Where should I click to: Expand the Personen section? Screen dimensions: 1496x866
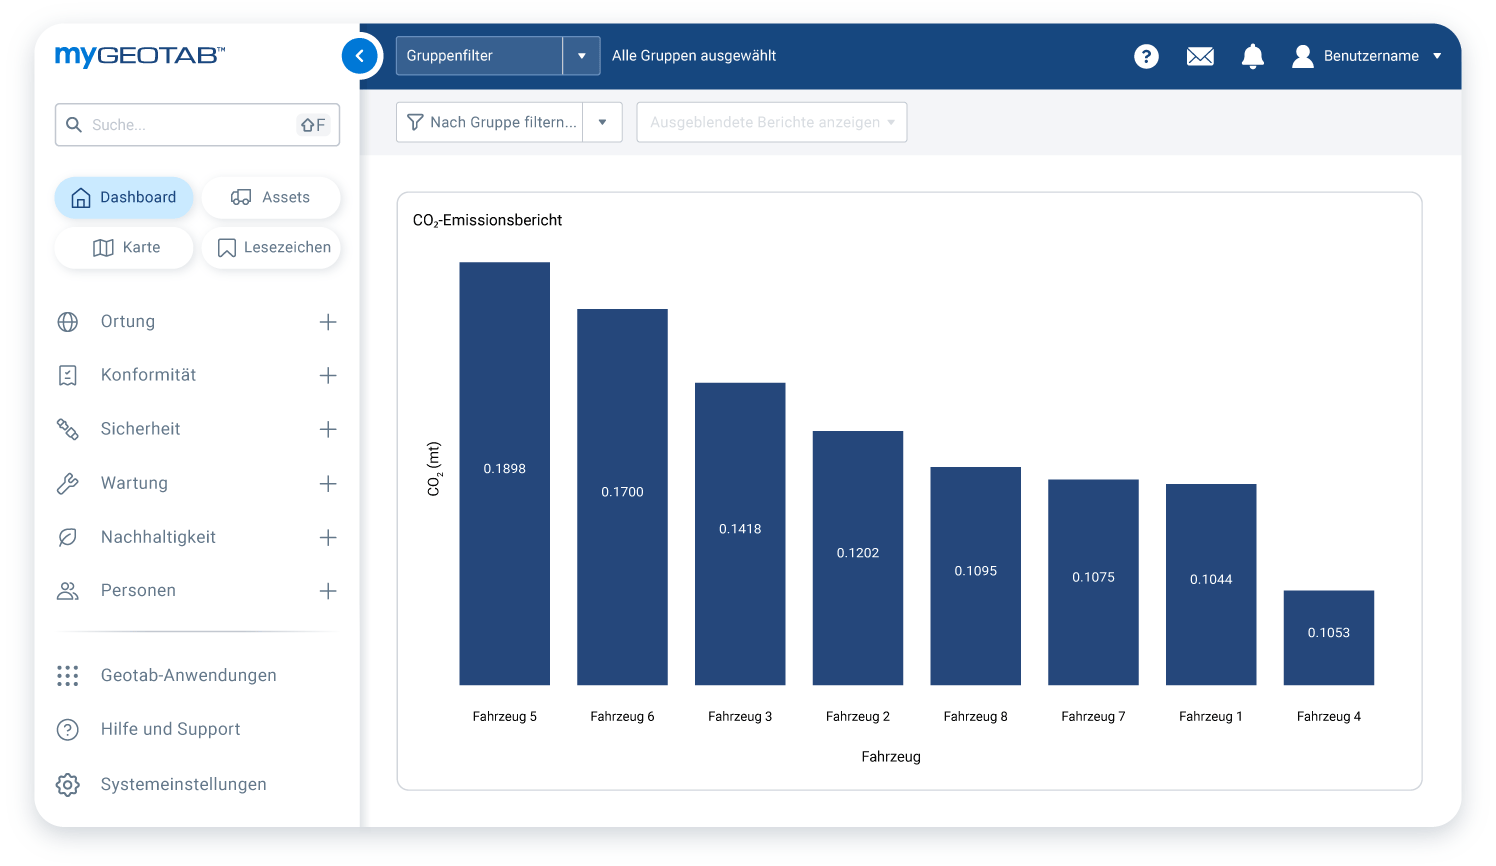pos(328,590)
